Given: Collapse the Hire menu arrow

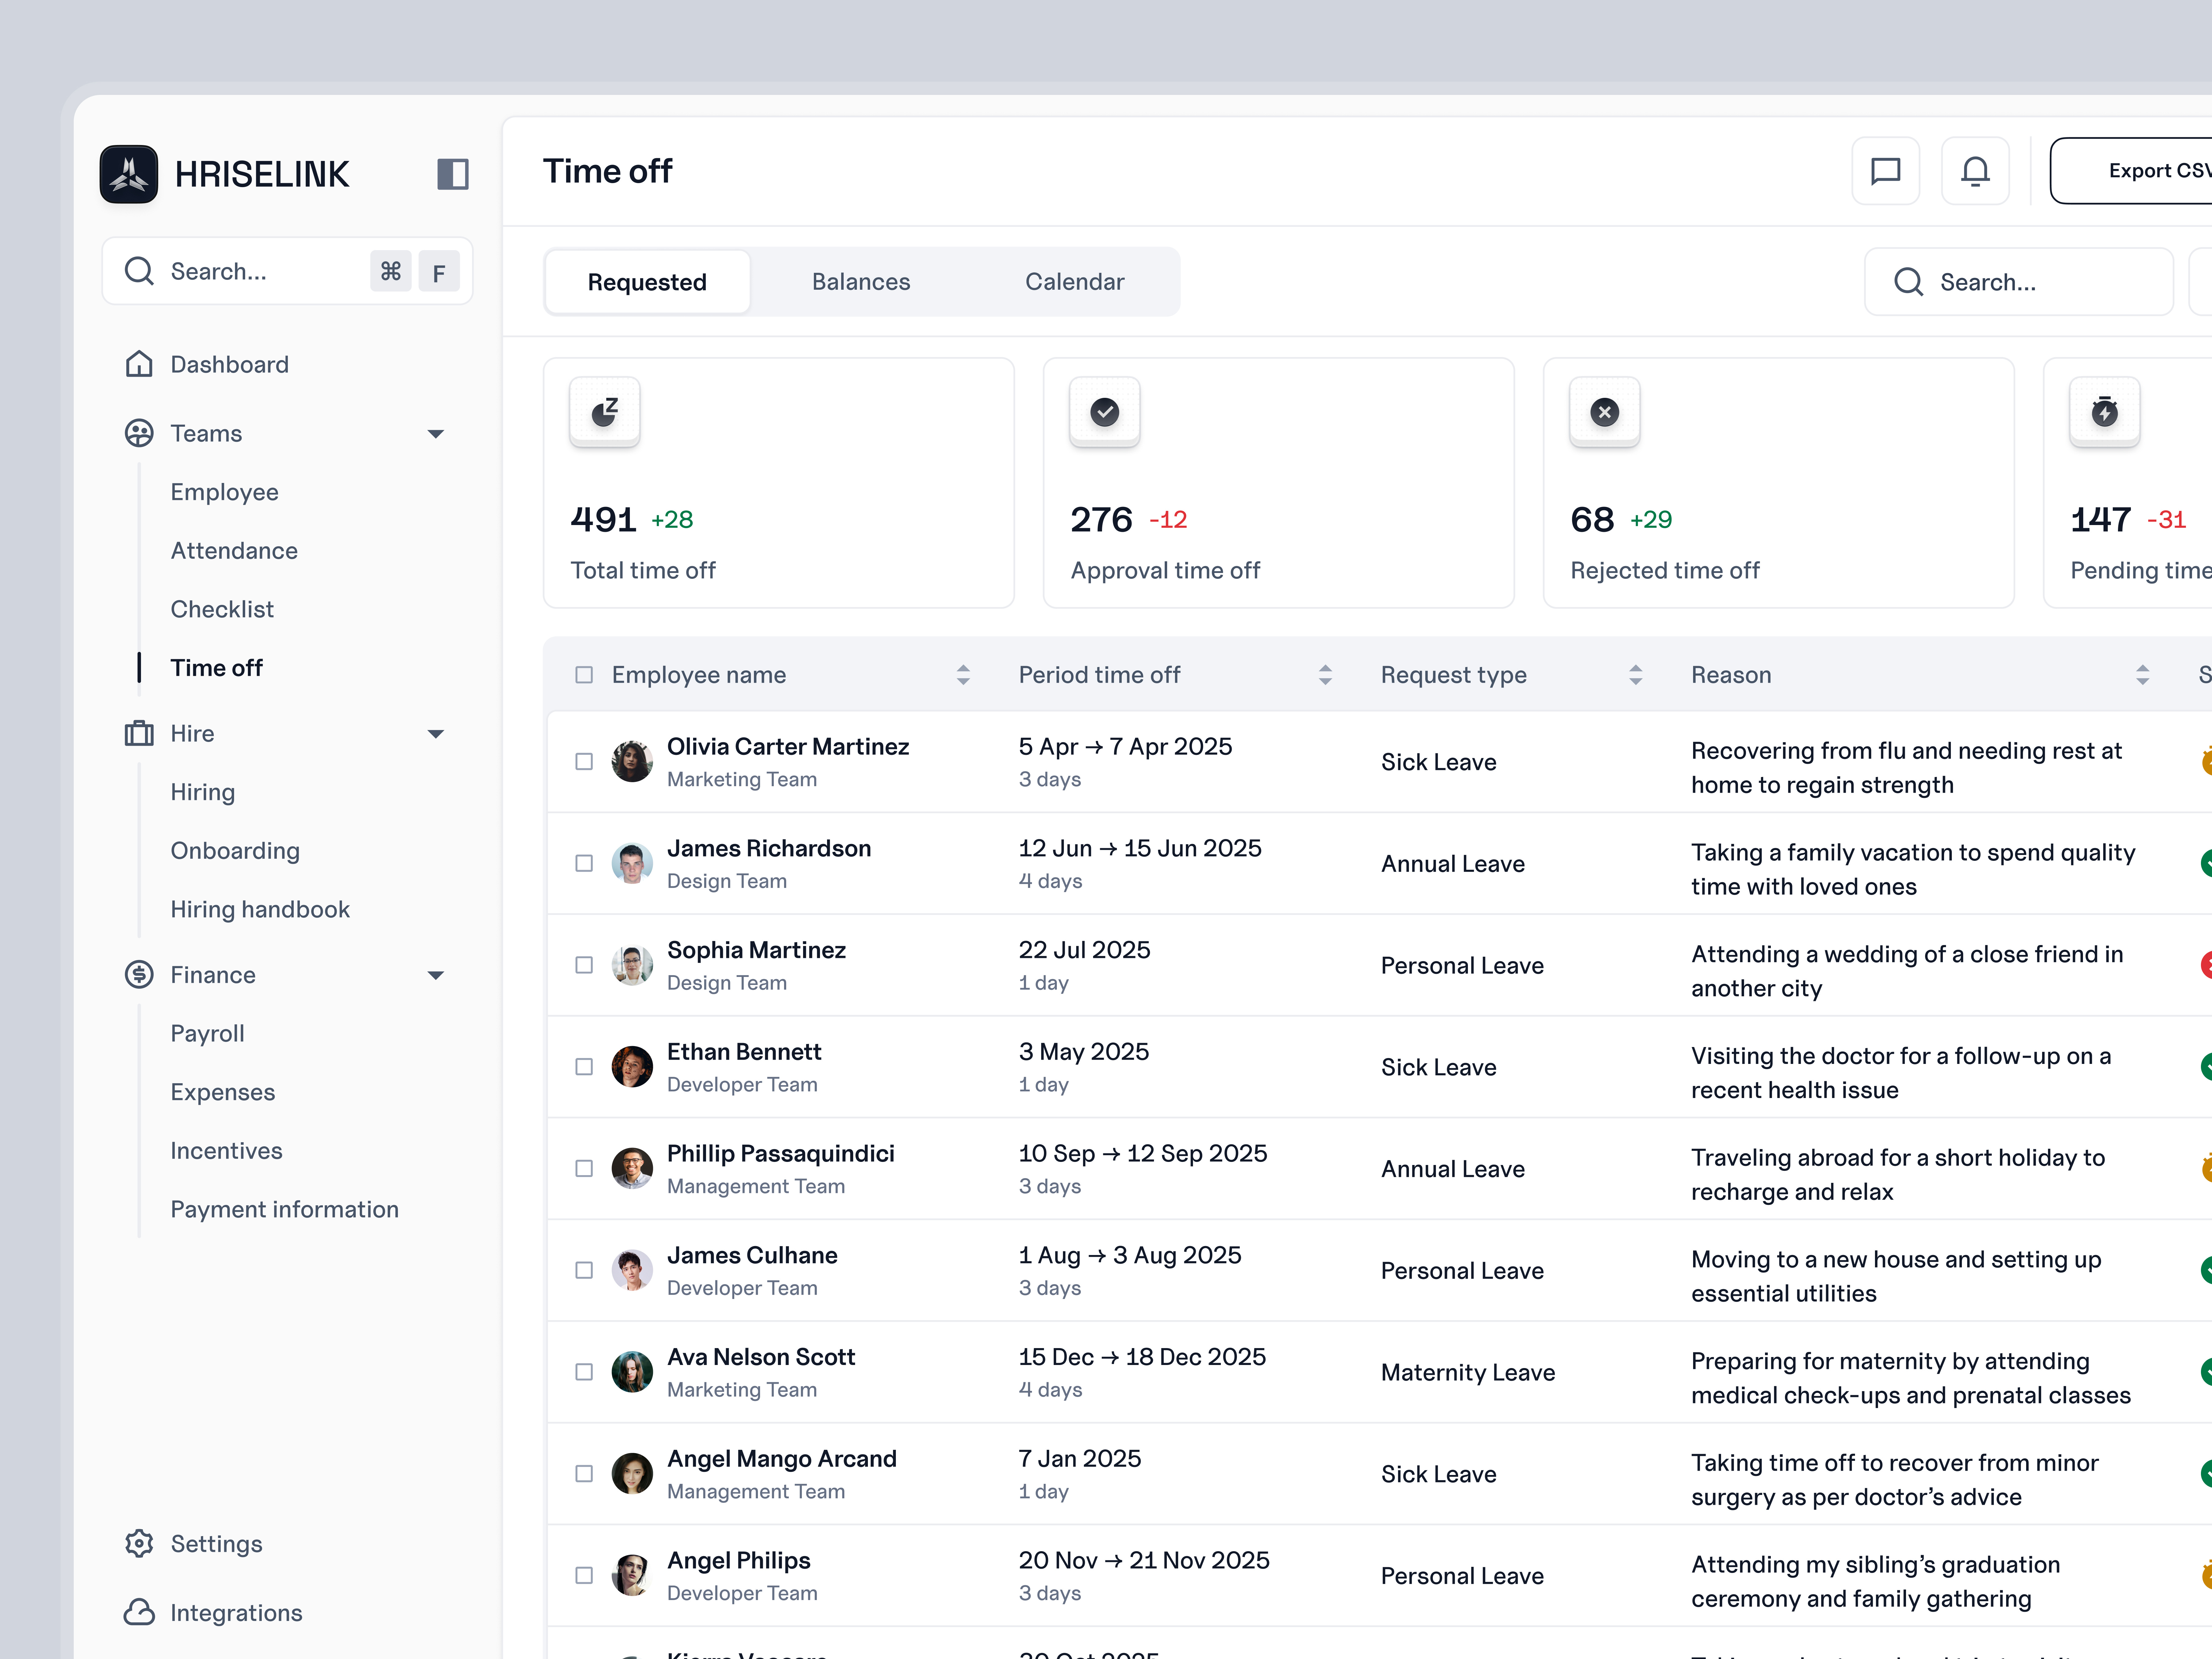Looking at the screenshot, I should click(436, 734).
